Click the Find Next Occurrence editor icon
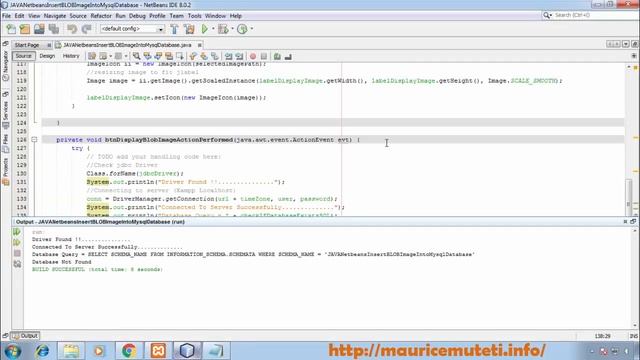Screen dimensions: 640x360 [158, 56]
